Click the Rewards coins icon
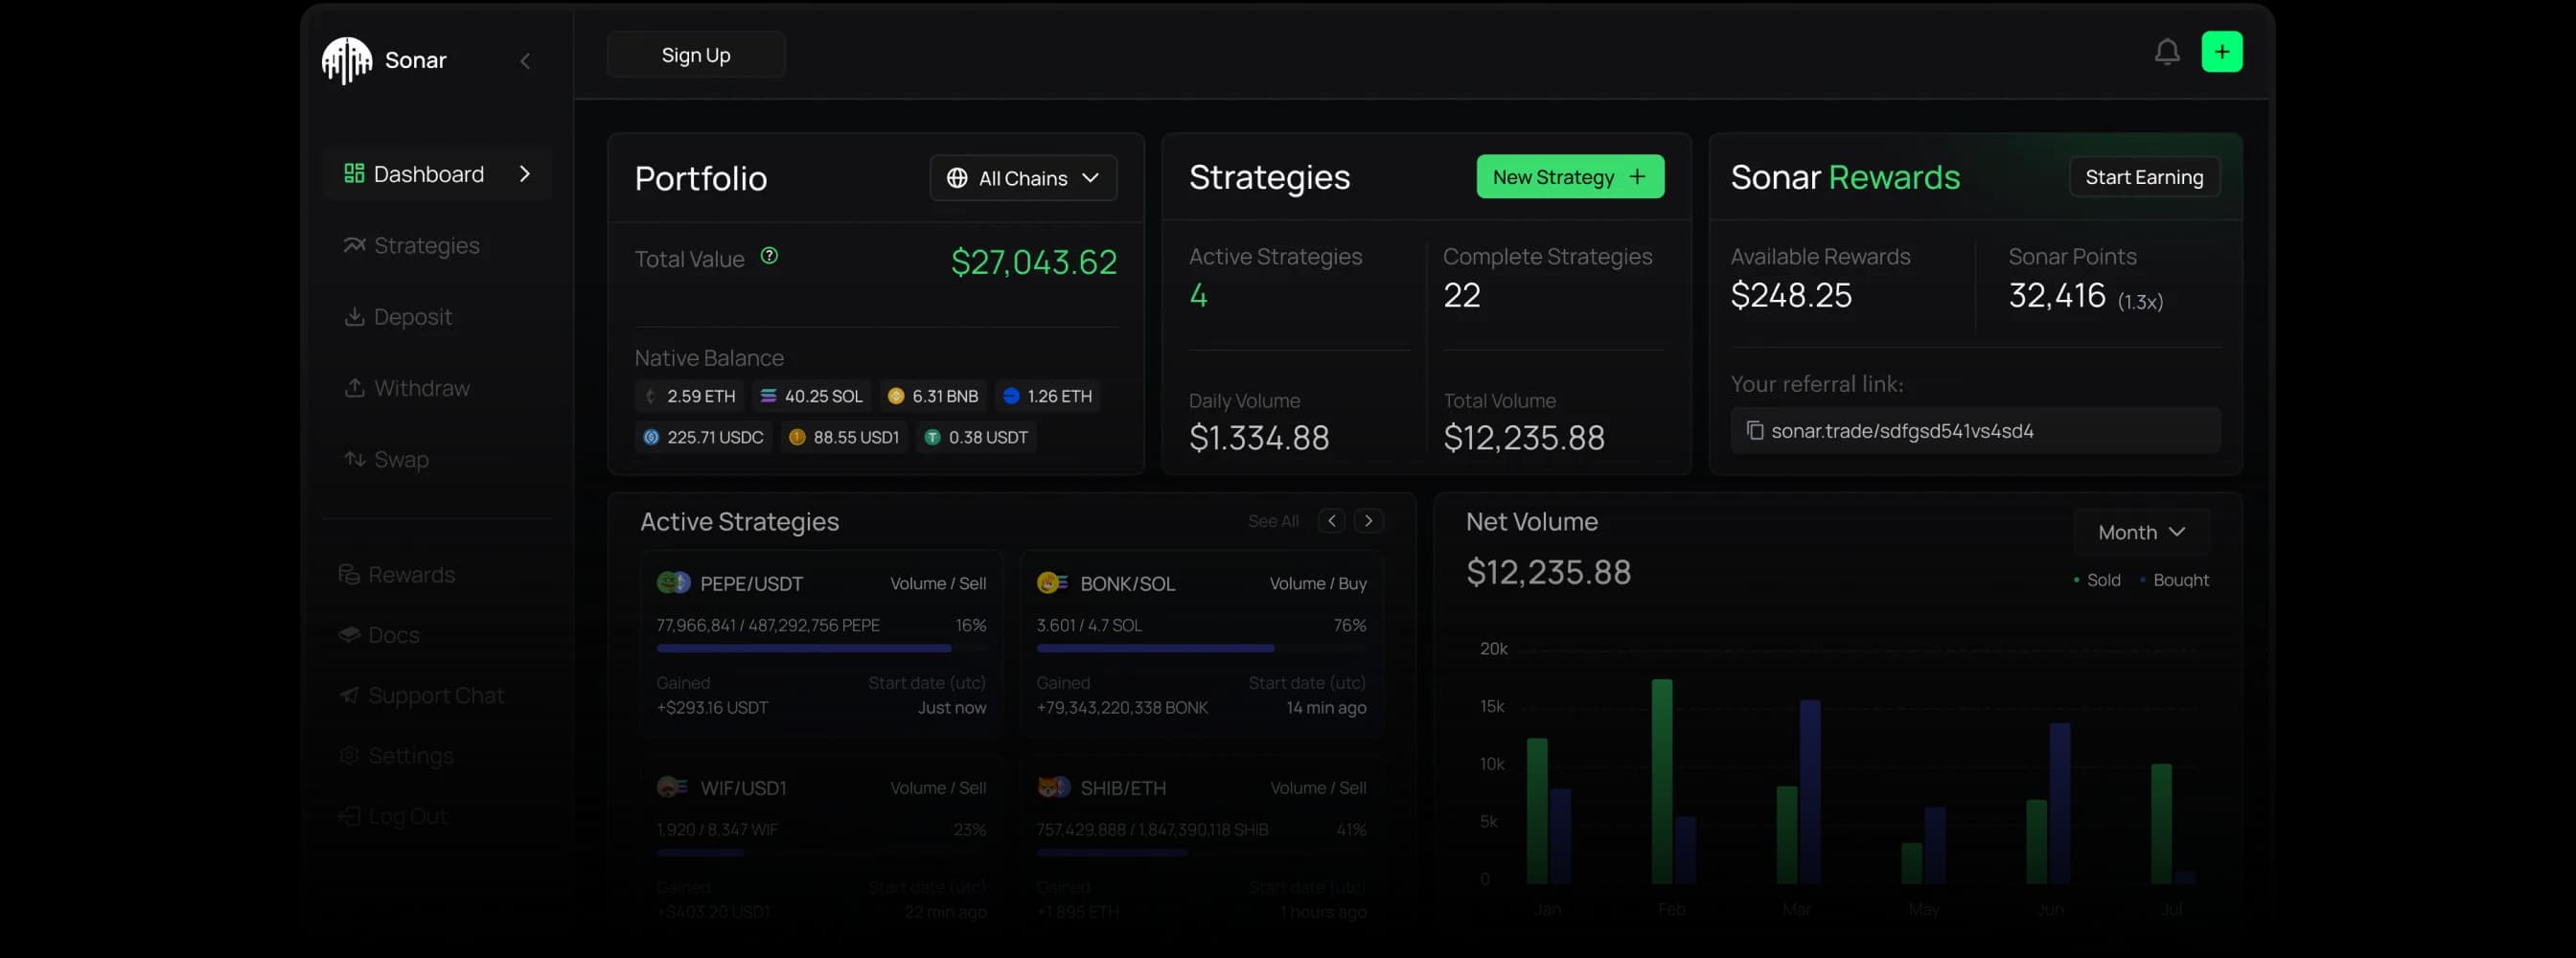This screenshot has width=2576, height=958. point(348,574)
